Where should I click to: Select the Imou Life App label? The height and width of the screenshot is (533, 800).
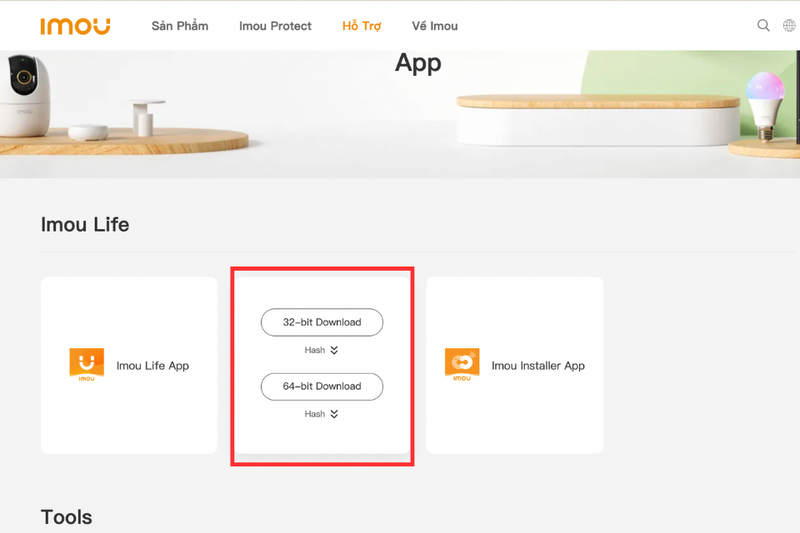pyautogui.click(x=153, y=366)
